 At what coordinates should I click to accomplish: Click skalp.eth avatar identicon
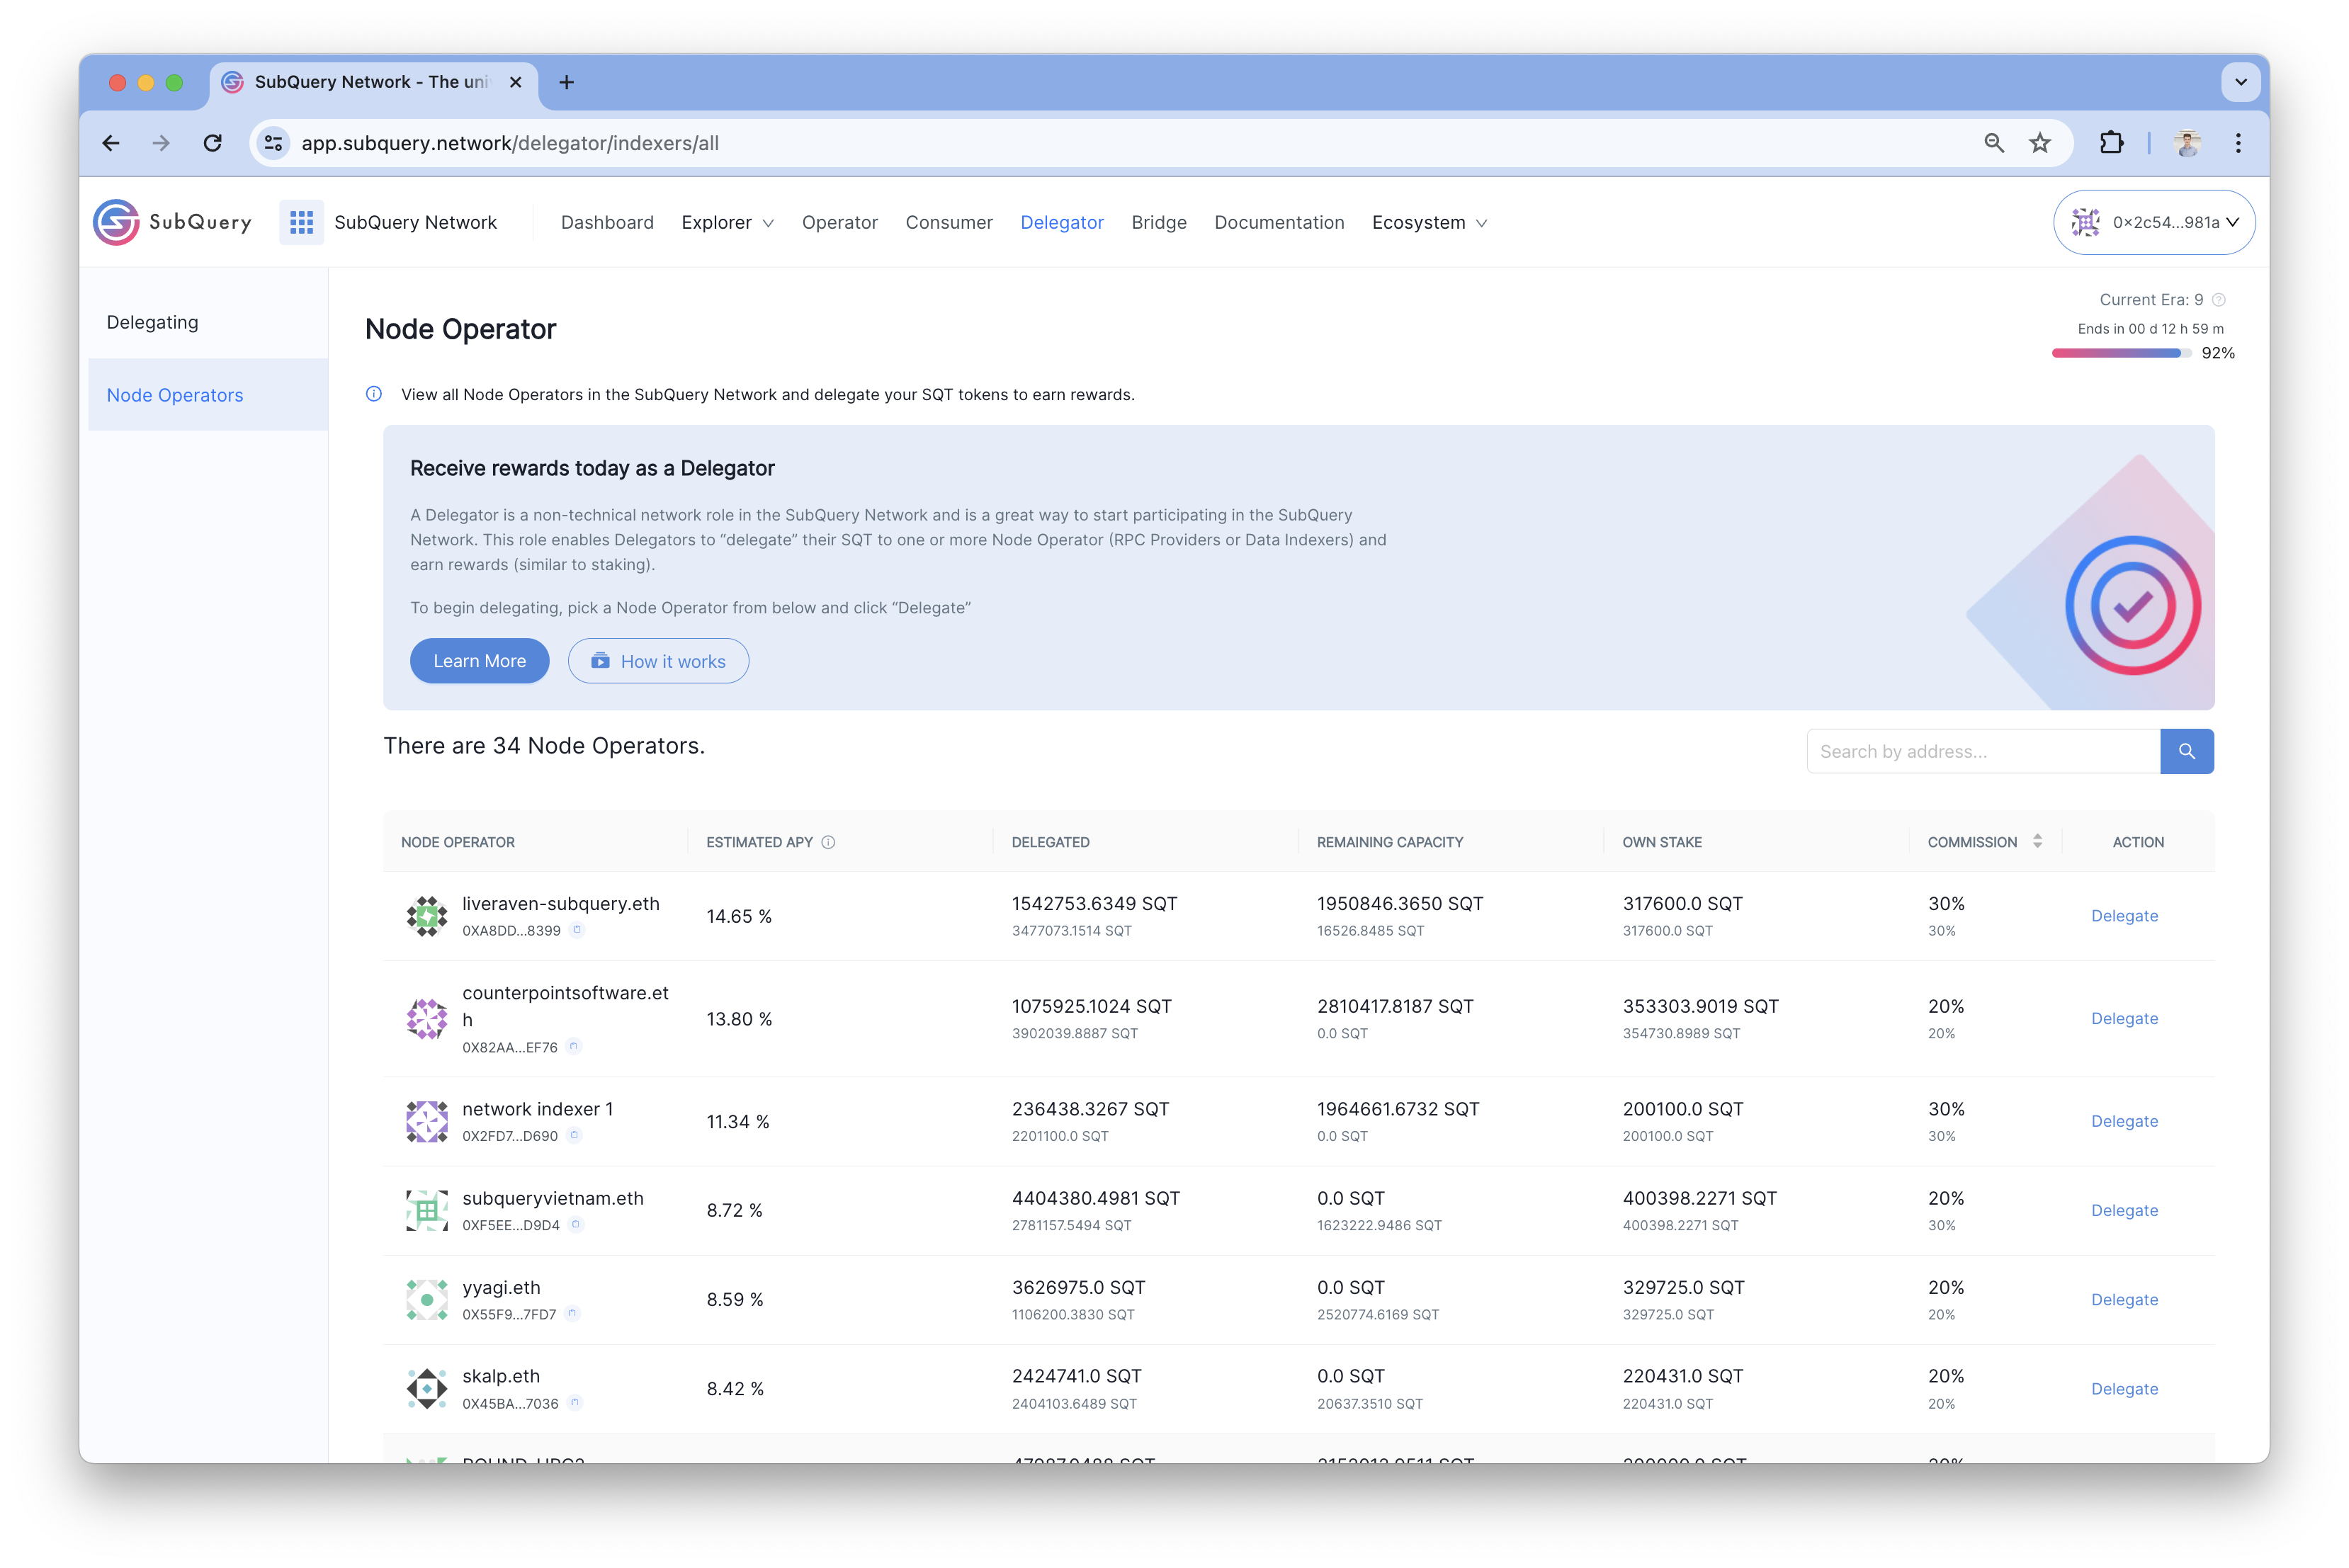click(427, 1389)
